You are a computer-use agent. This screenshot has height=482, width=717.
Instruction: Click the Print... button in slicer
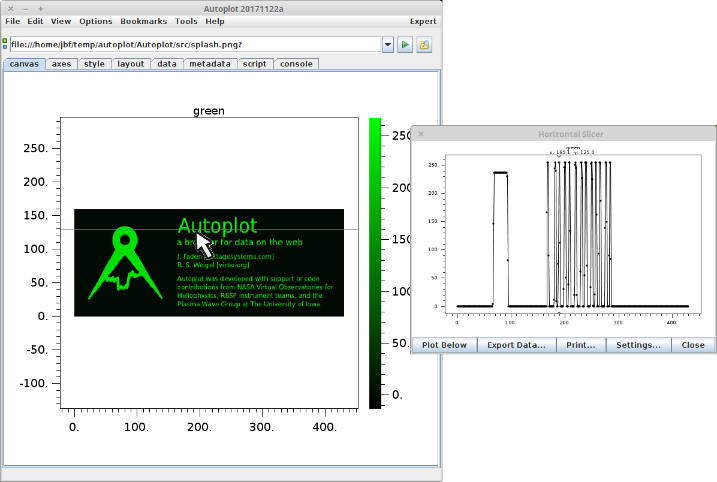pyautogui.click(x=581, y=345)
